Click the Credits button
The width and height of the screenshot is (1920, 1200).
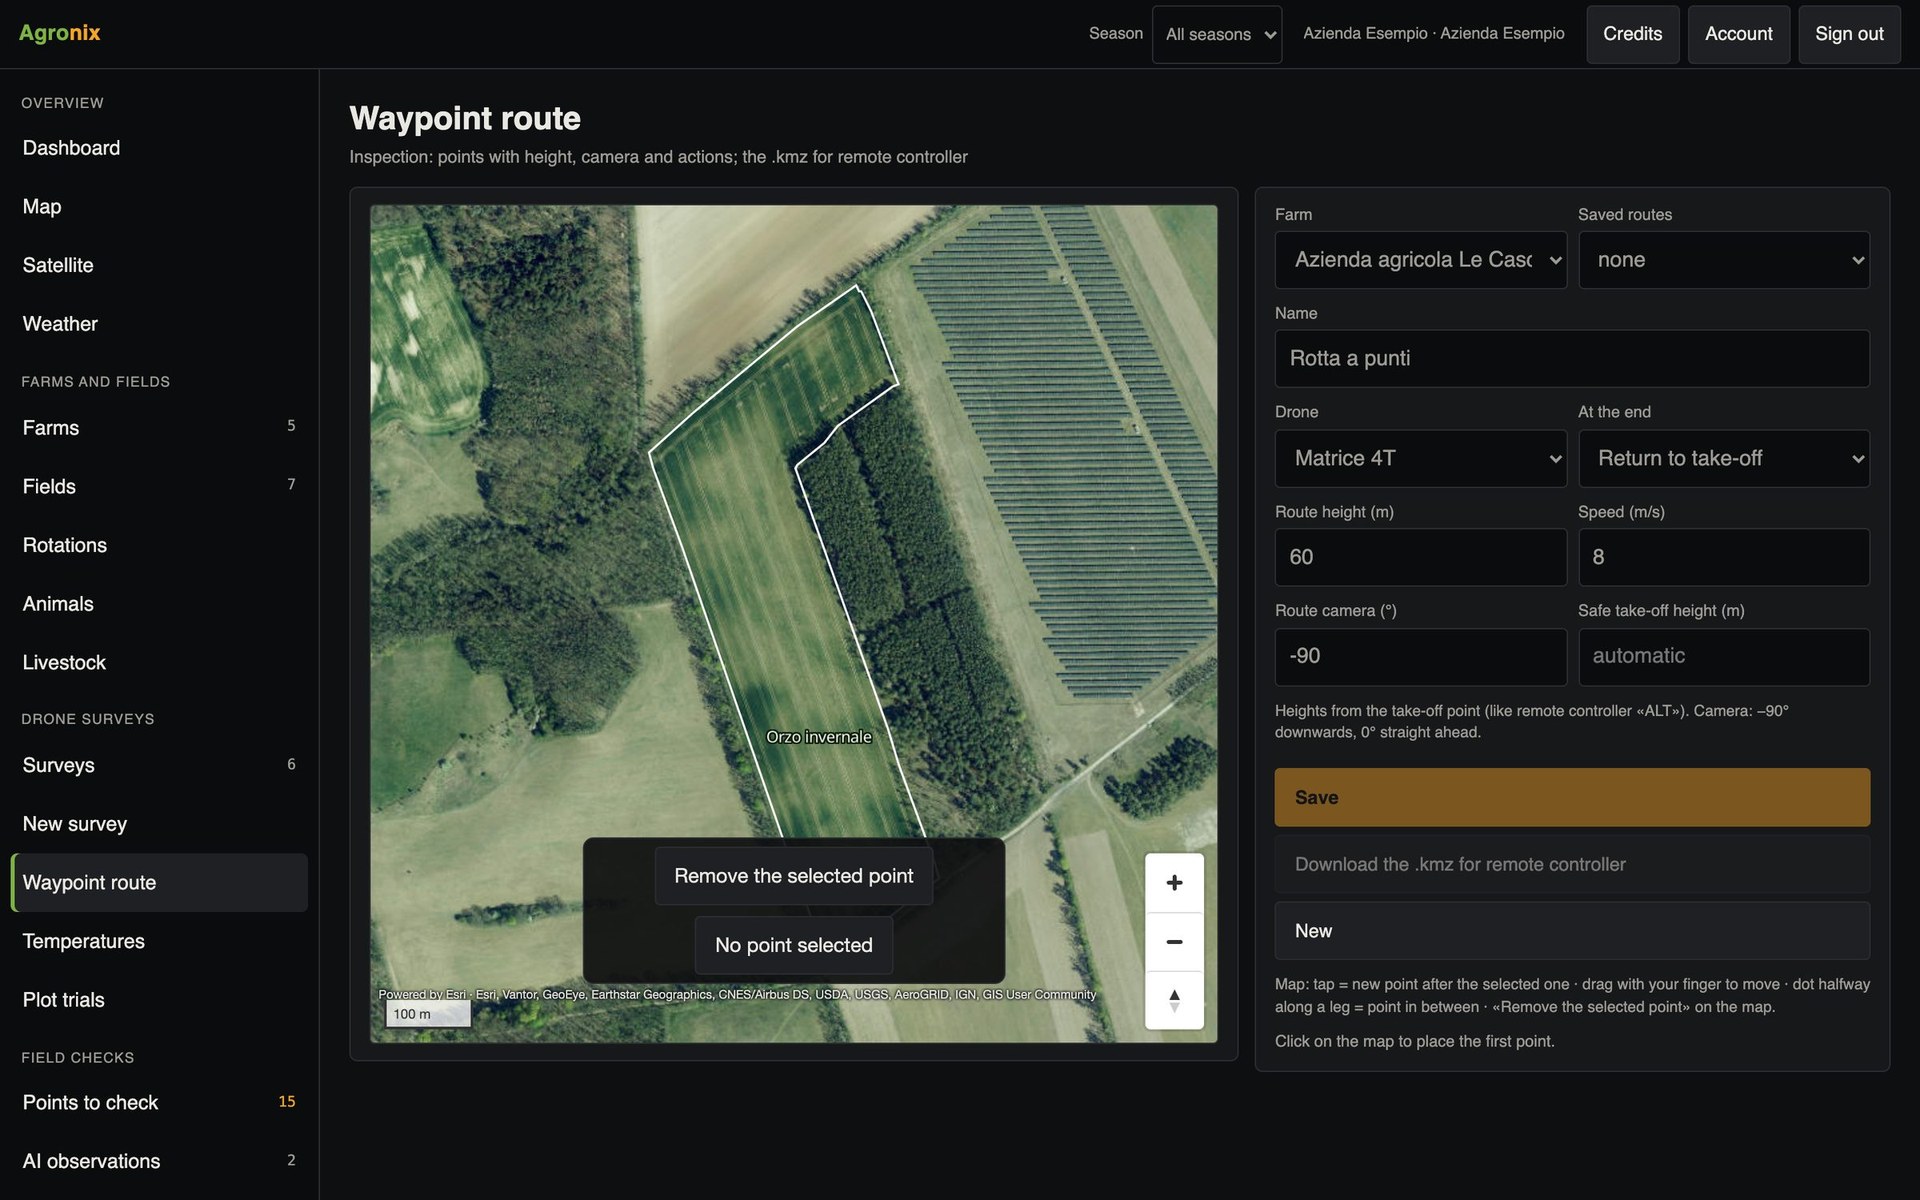point(1633,34)
